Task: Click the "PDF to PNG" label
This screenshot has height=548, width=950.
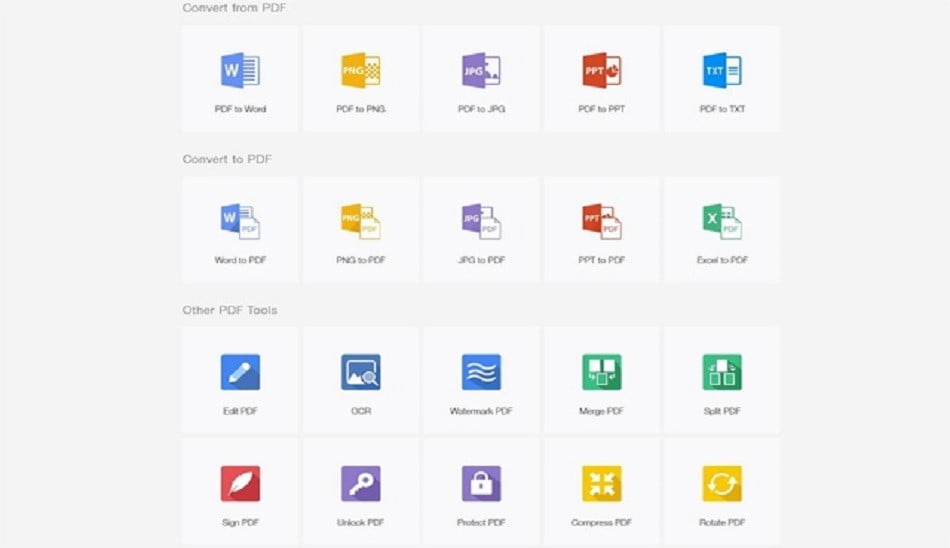Action: [361, 109]
